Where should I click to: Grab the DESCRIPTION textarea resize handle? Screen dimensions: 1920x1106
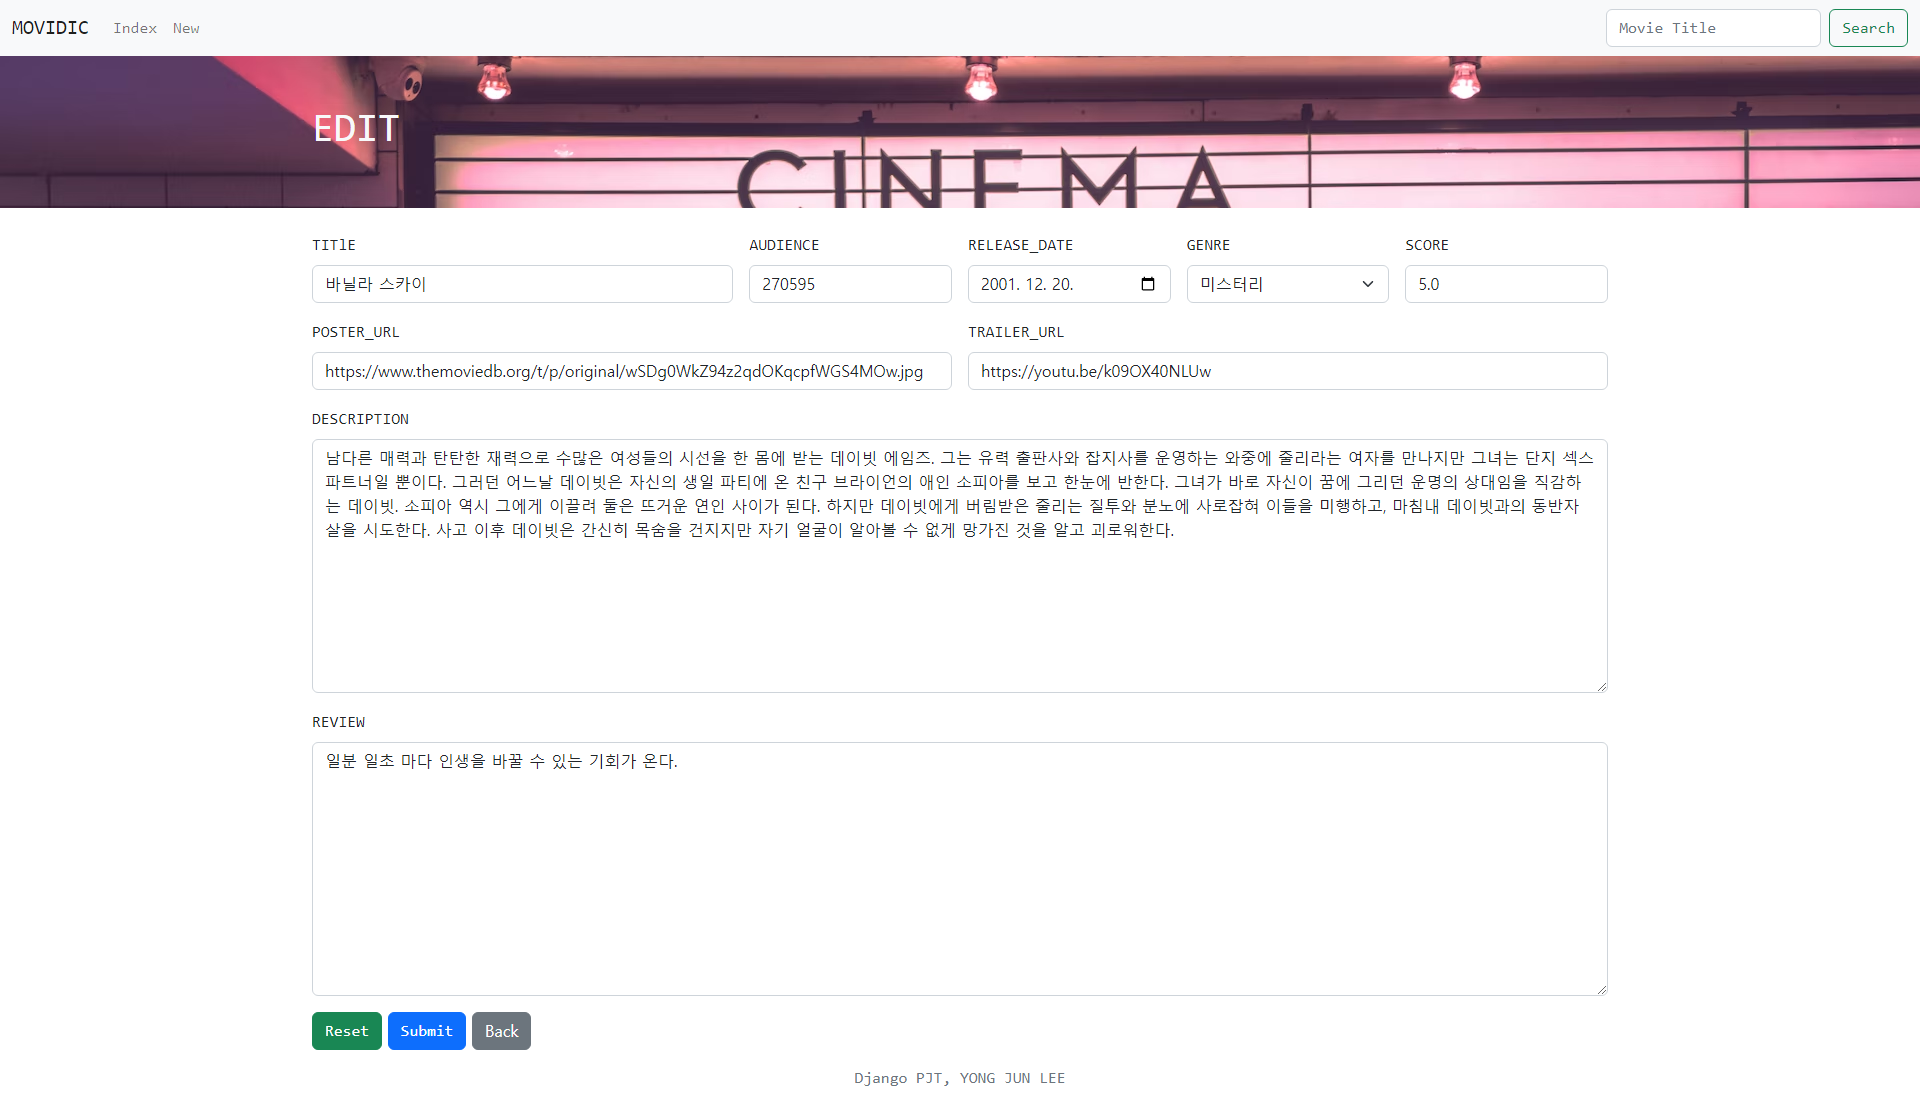pyautogui.click(x=1602, y=687)
